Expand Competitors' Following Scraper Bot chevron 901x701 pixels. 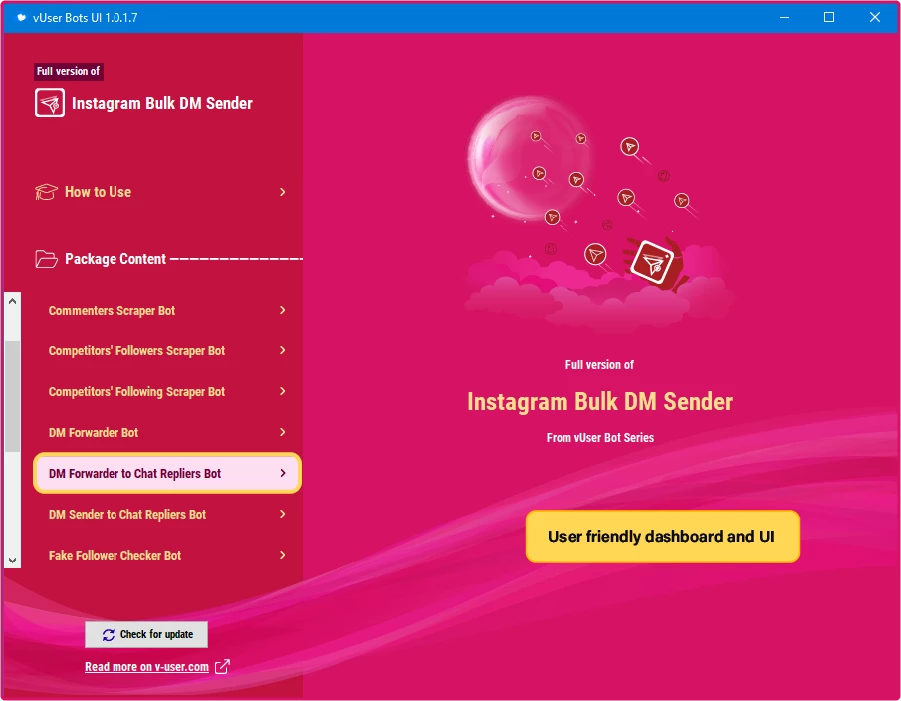283,391
